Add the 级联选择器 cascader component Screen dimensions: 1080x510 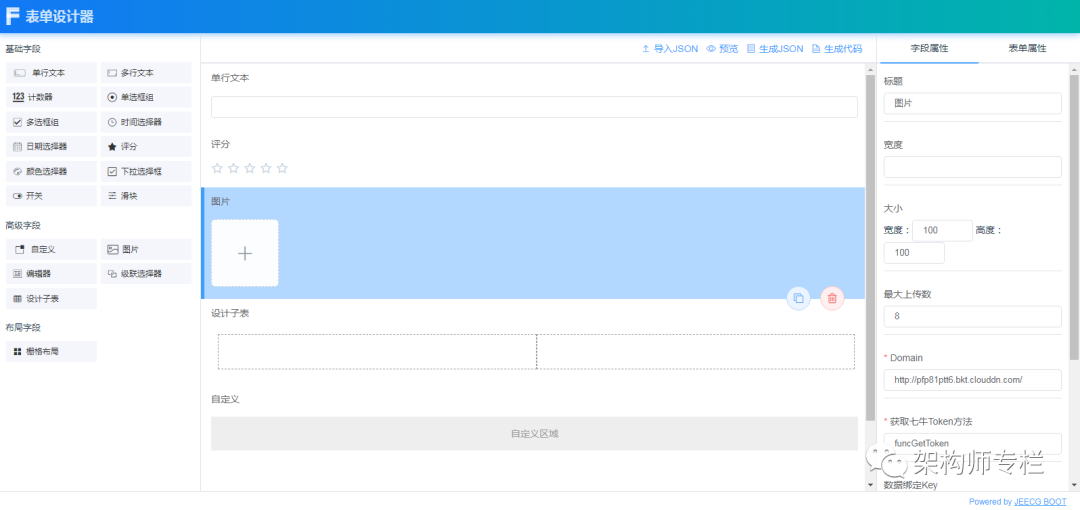[x=146, y=274]
